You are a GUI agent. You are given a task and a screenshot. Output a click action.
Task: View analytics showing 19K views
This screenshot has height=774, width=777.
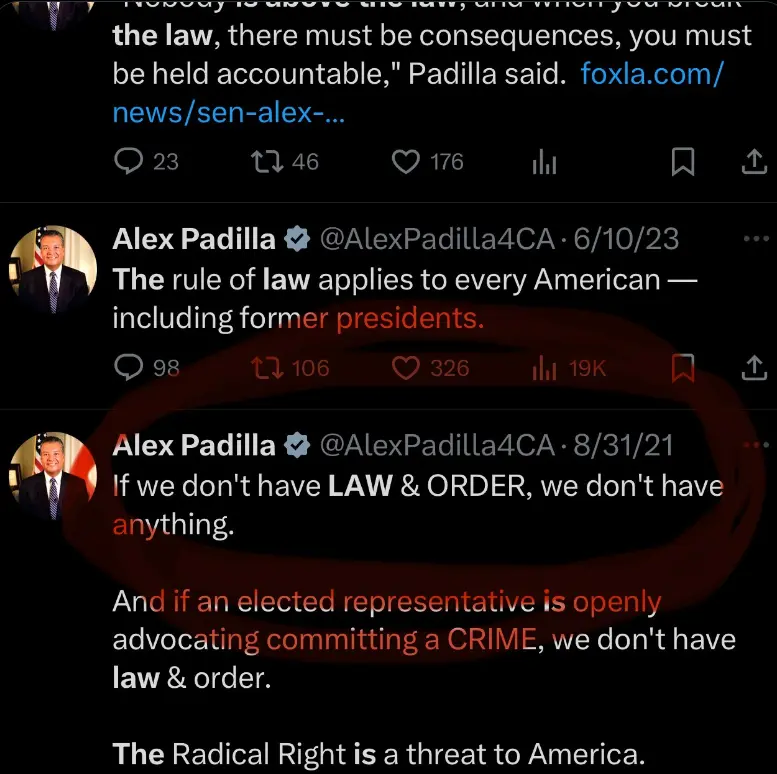coord(544,368)
